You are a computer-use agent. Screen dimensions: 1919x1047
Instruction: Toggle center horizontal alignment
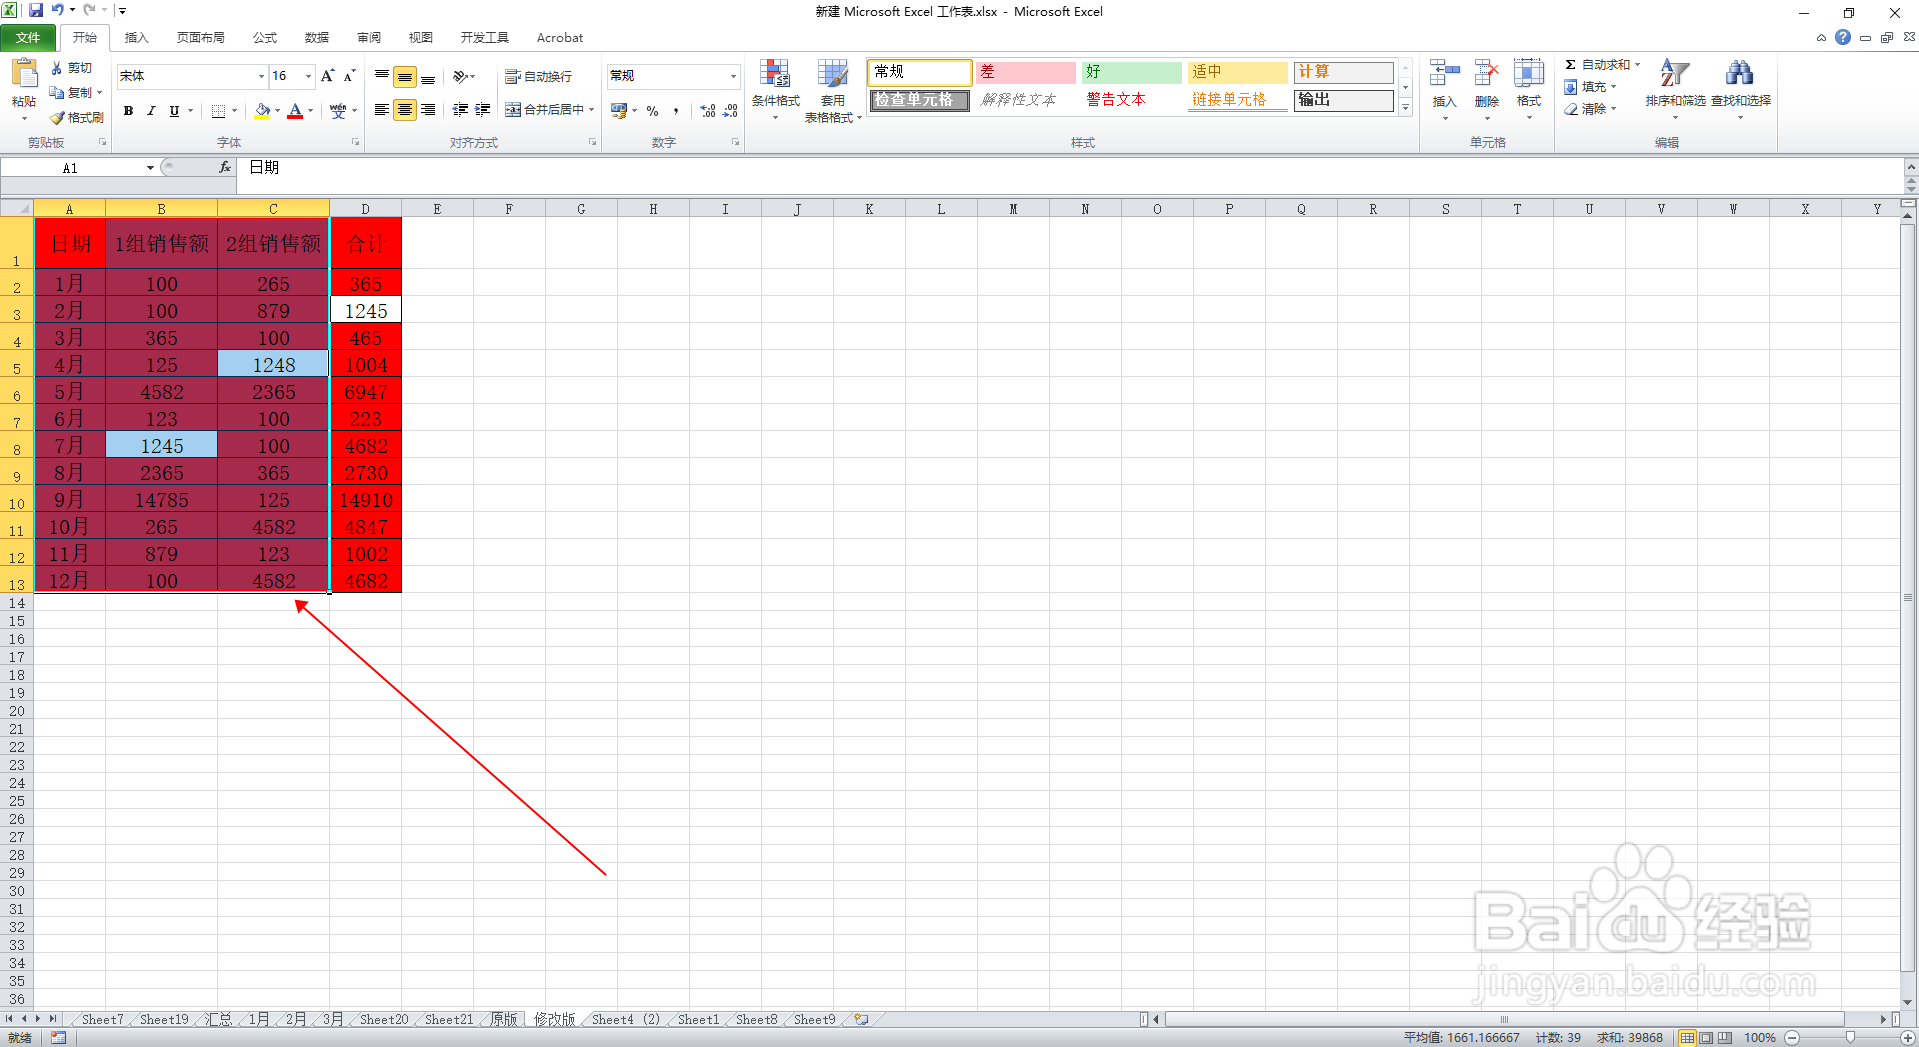405,110
